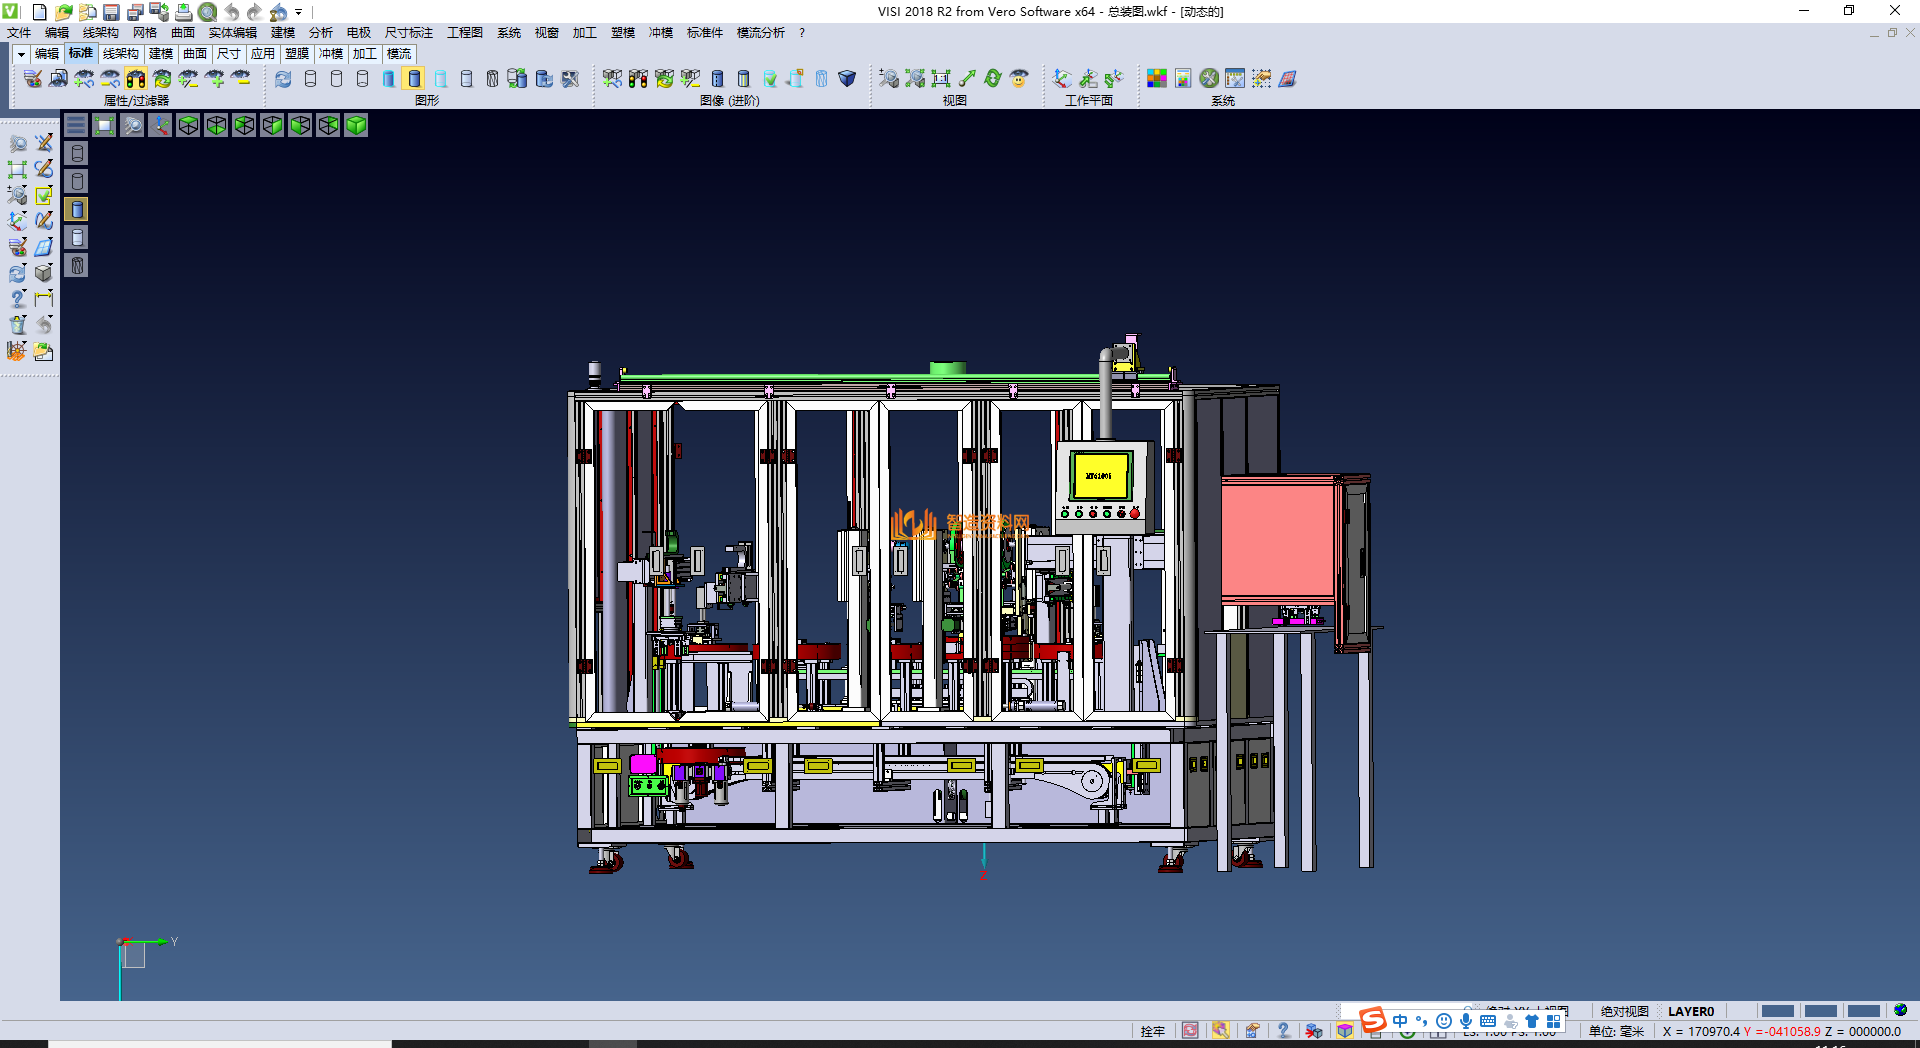Screen dimensions: 1920x1048
Task: Click the 绝对视图 status bar button
Action: point(1624,1011)
